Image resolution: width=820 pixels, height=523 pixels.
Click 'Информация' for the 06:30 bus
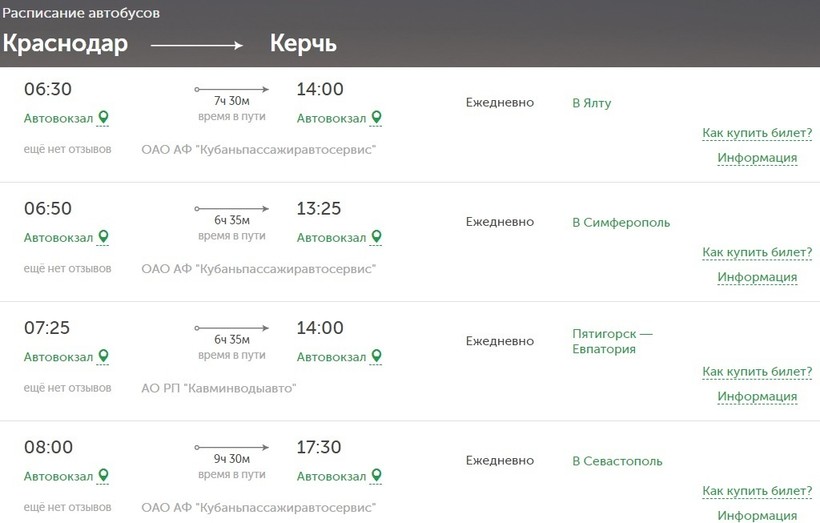click(757, 158)
